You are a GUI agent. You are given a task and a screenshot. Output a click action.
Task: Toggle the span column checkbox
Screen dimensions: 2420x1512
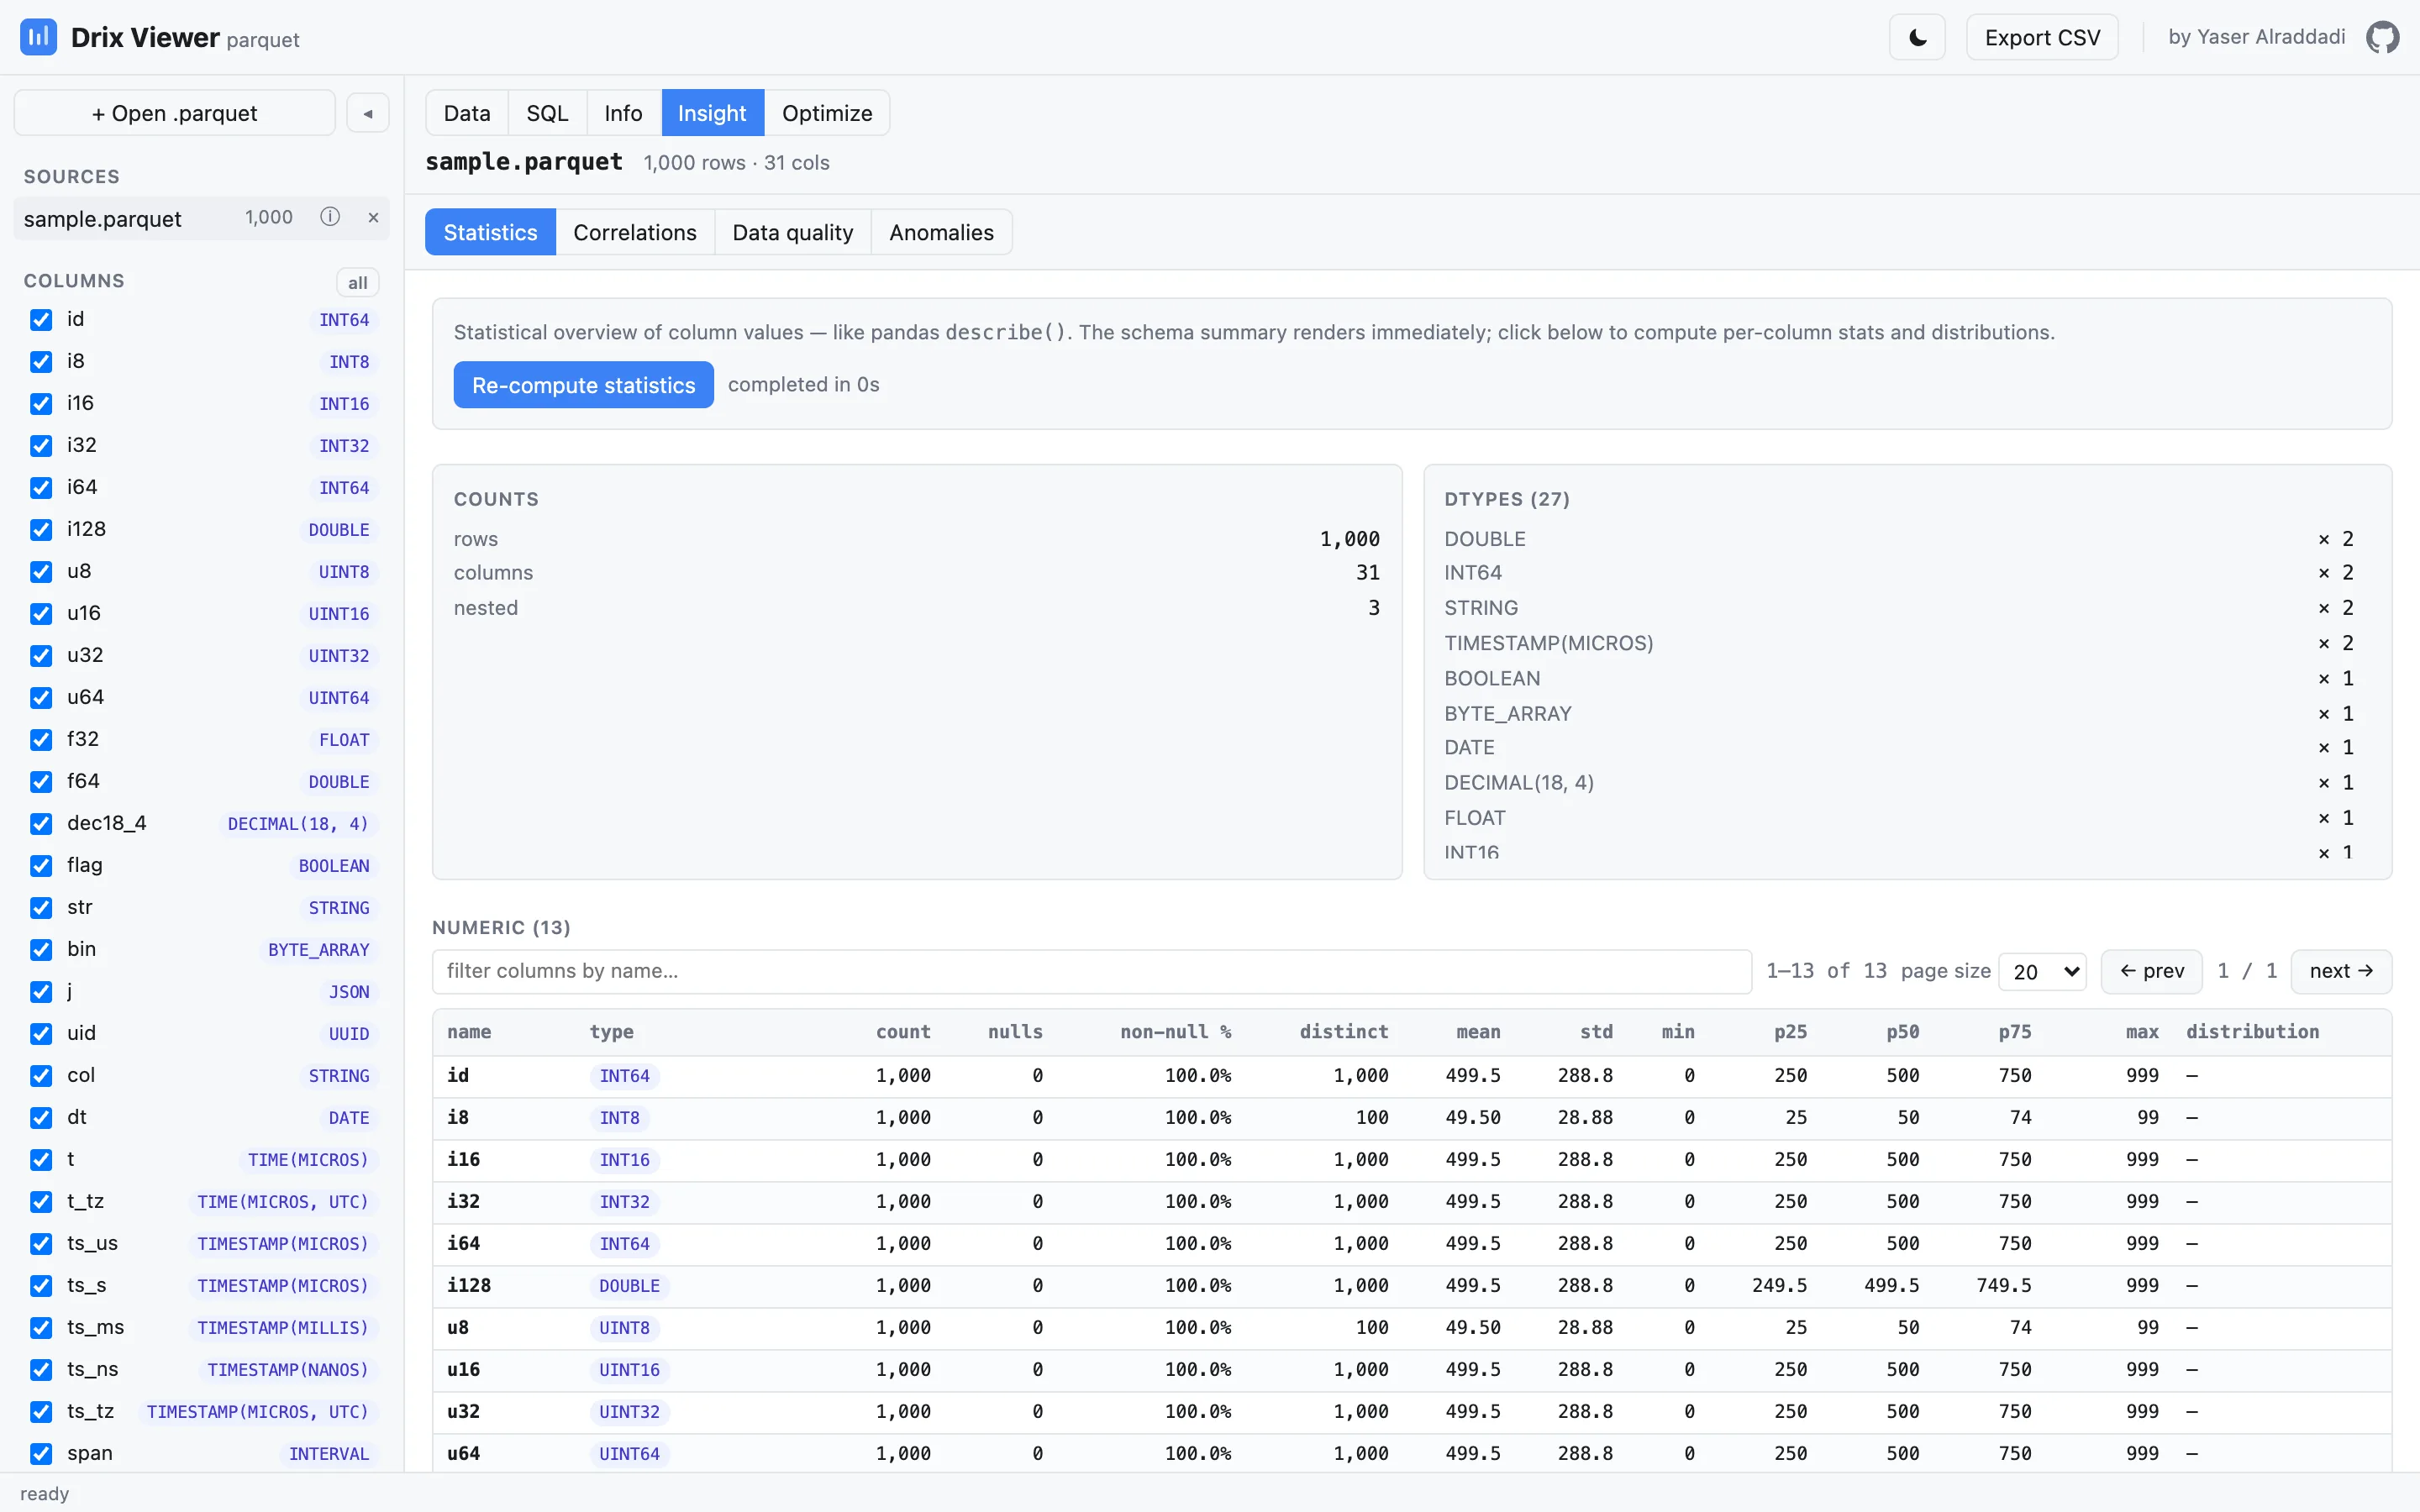point(41,1454)
